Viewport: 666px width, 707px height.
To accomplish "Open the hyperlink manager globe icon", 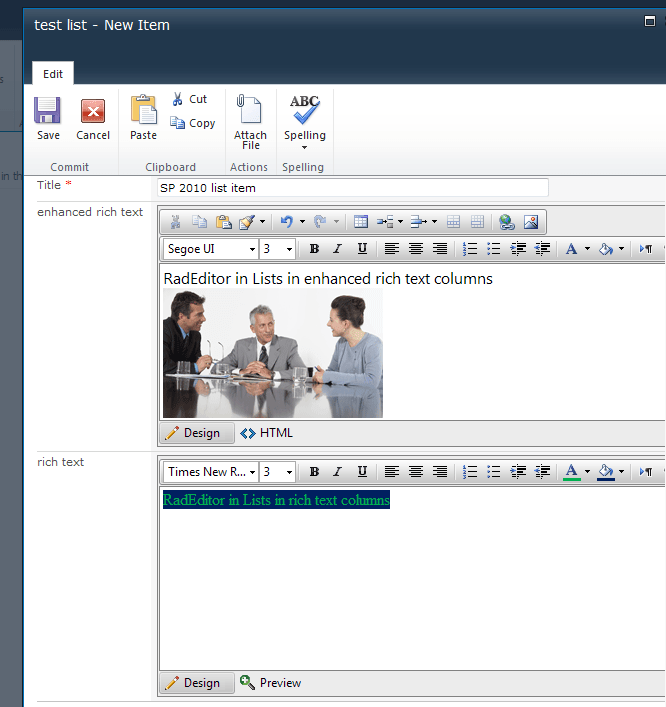I will click(x=507, y=222).
